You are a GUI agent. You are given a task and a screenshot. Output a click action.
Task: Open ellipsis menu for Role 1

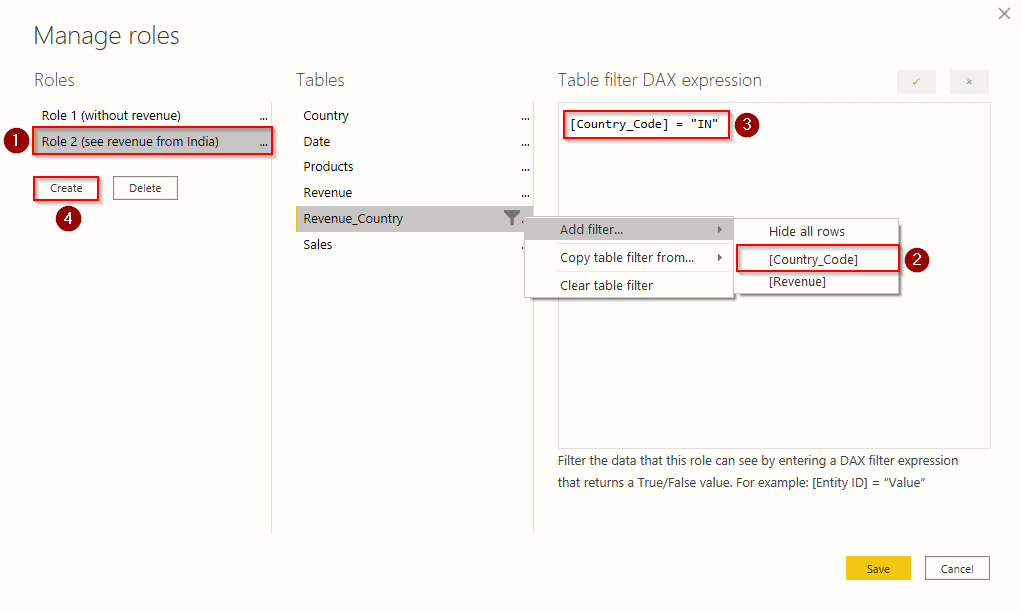pos(263,116)
